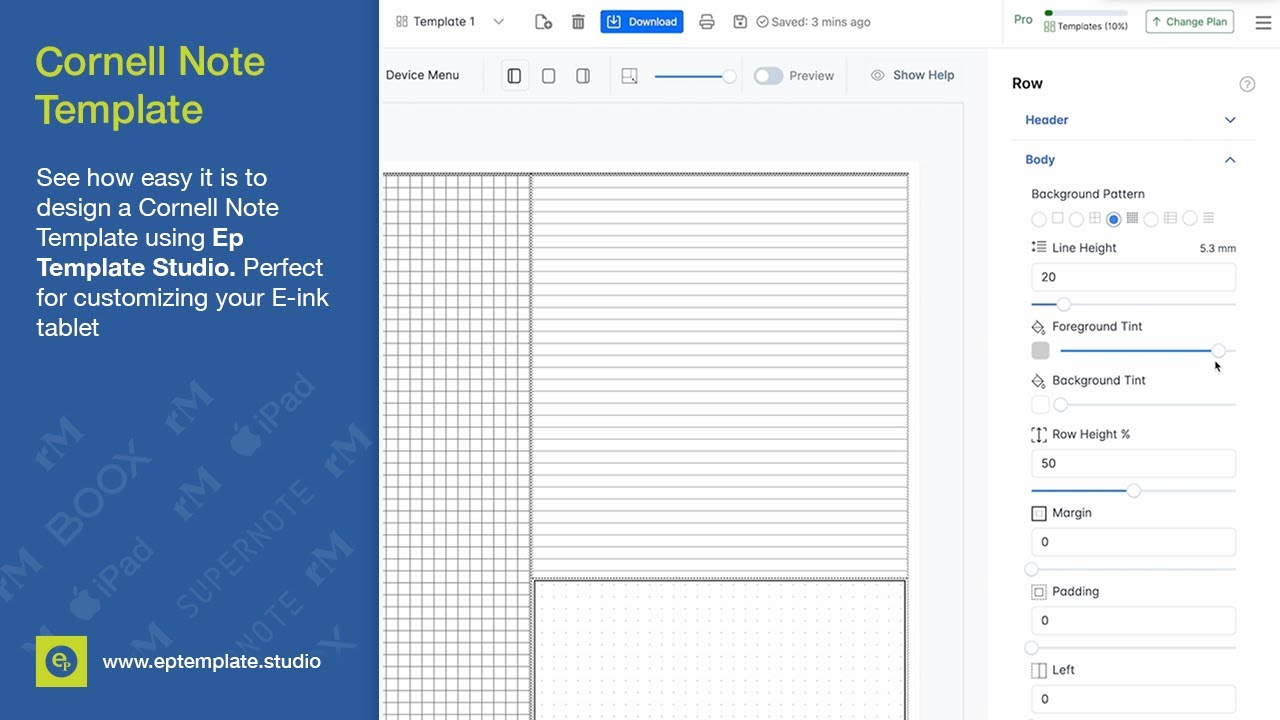The height and width of the screenshot is (720, 1280).
Task: Select the horizontal lines pattern radio
Action: tap(1189, 218)
